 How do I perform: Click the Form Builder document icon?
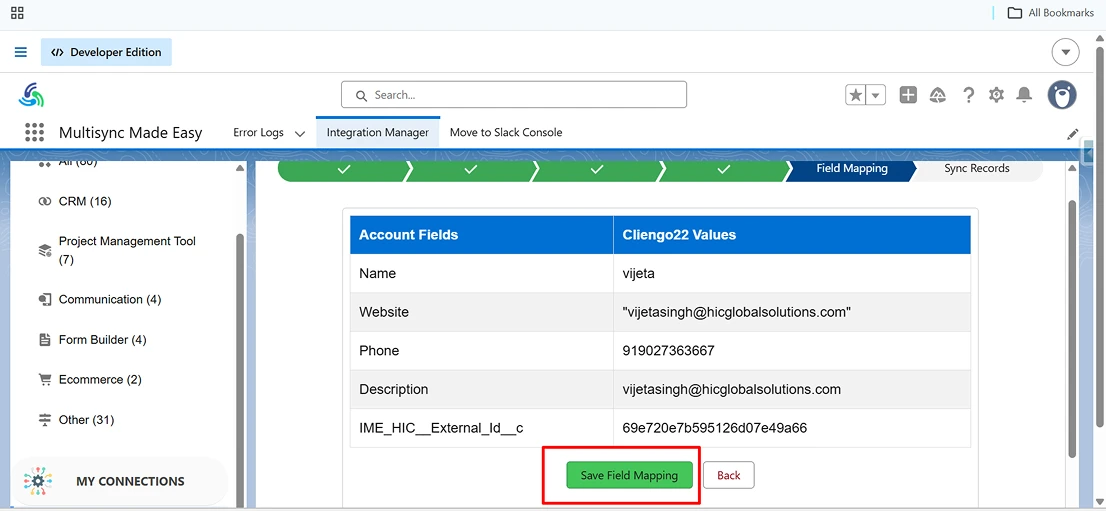click(x=44, y=340)
